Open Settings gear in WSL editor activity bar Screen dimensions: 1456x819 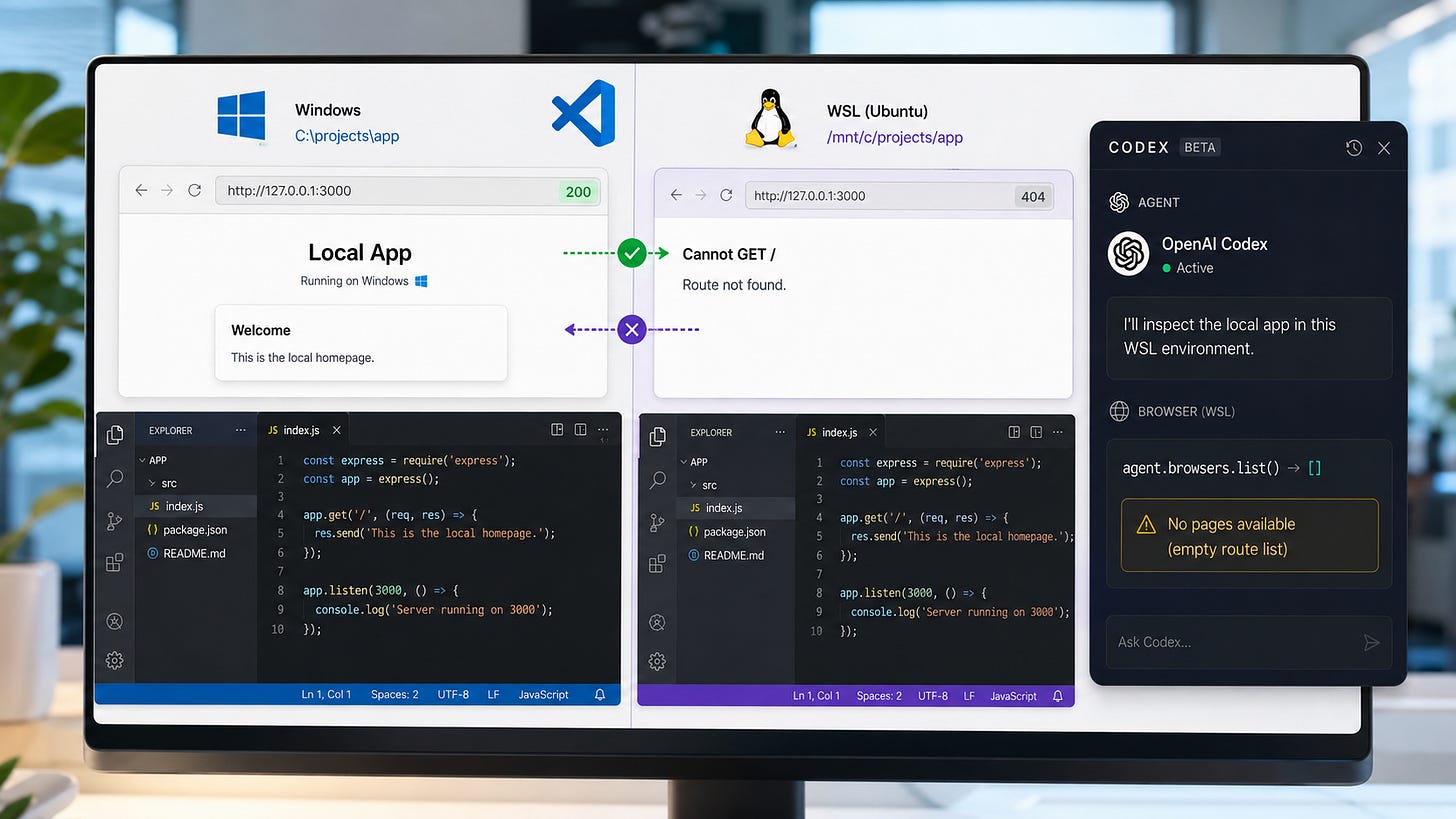click(658, 661)
